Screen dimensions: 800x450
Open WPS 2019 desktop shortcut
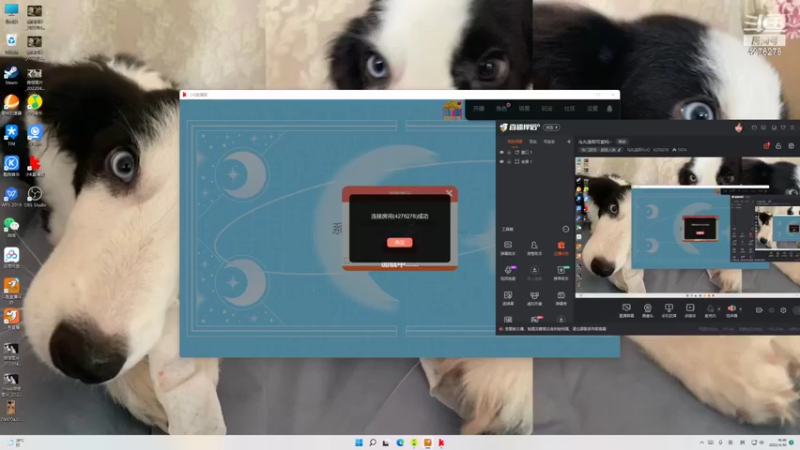(x=11, y=197)
